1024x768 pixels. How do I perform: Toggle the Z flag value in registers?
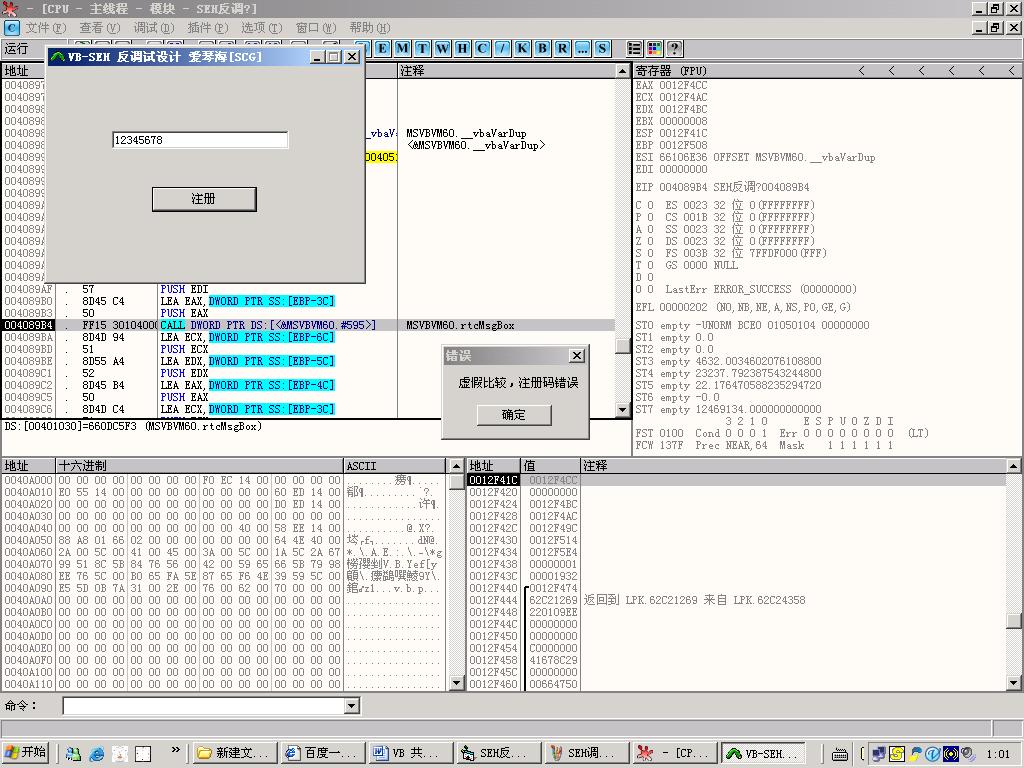click(650, 241)
